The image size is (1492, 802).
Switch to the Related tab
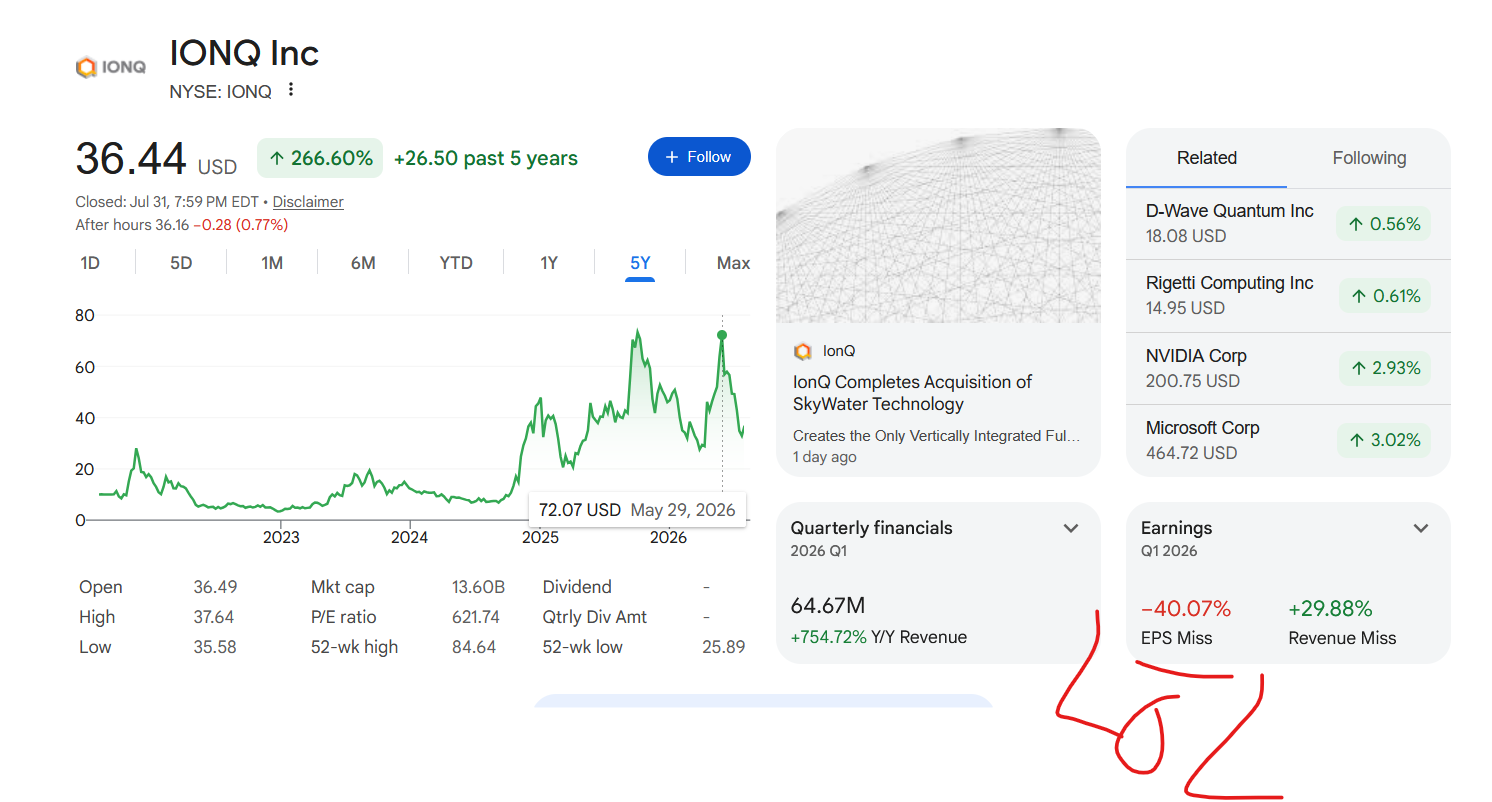click(1207, 158)
